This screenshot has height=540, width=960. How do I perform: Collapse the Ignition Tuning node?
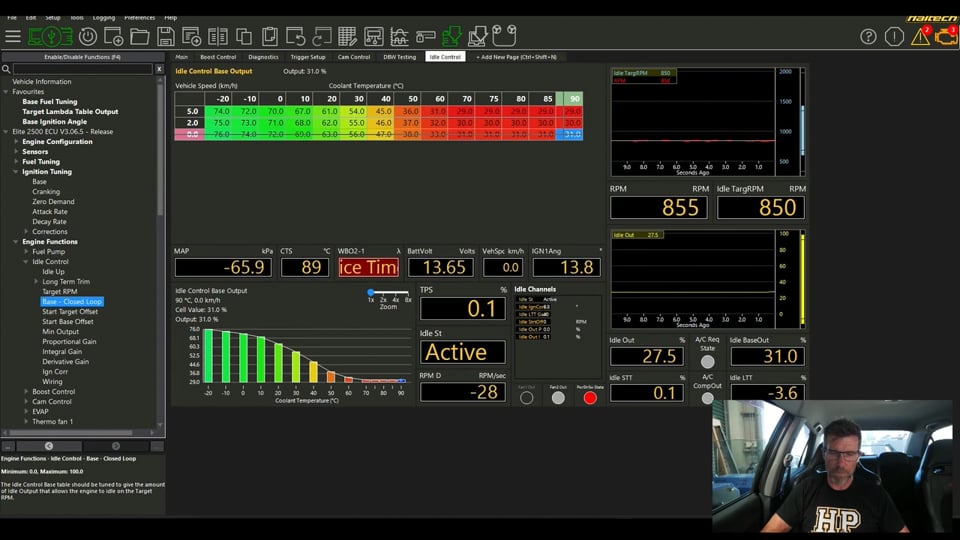tap(16, 171)
